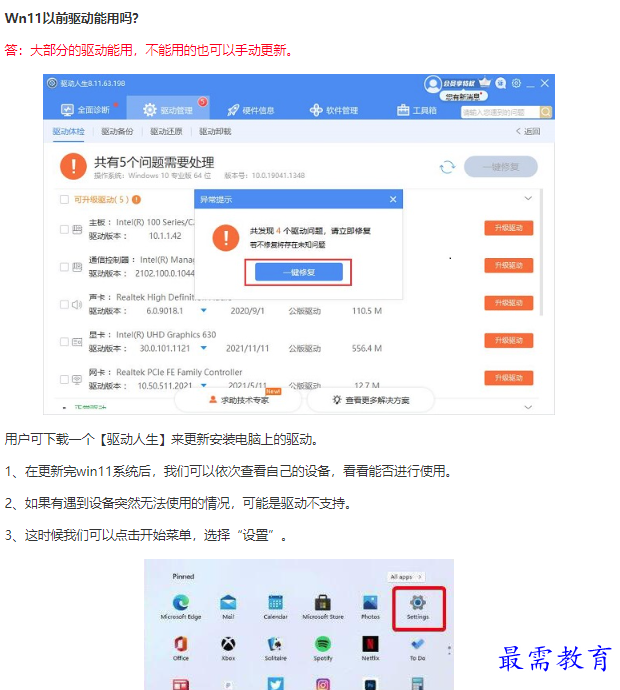Tick the 可升级驱动 select-all checkbox

click(x=64, y=200)
